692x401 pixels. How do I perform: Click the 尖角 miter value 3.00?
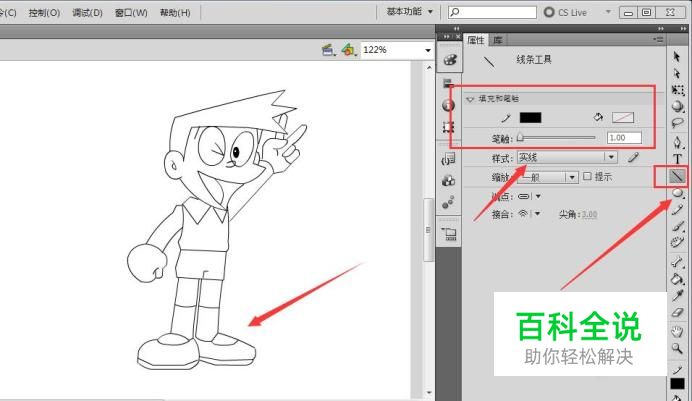pyautogui.click(x=589, y=214)
